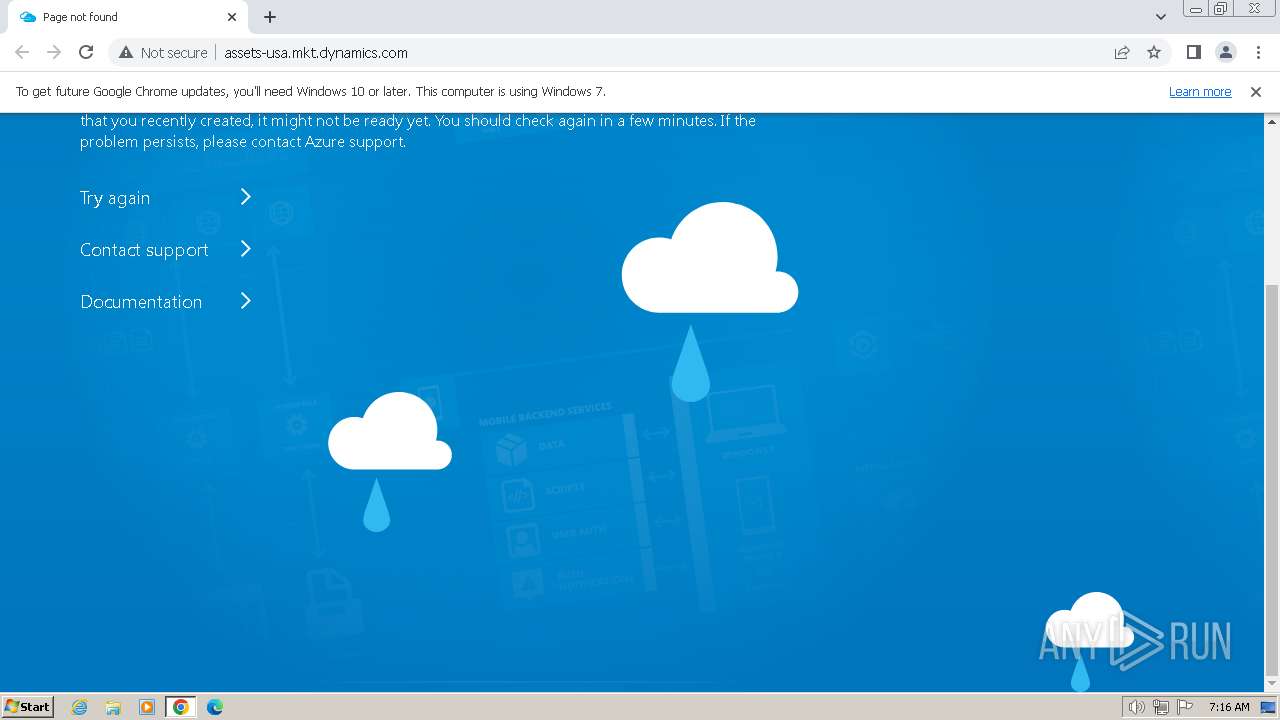Viewport: 1280px width, 720px height.
Task: Open the Action Center flag icon
Action: pos(1185,707)
